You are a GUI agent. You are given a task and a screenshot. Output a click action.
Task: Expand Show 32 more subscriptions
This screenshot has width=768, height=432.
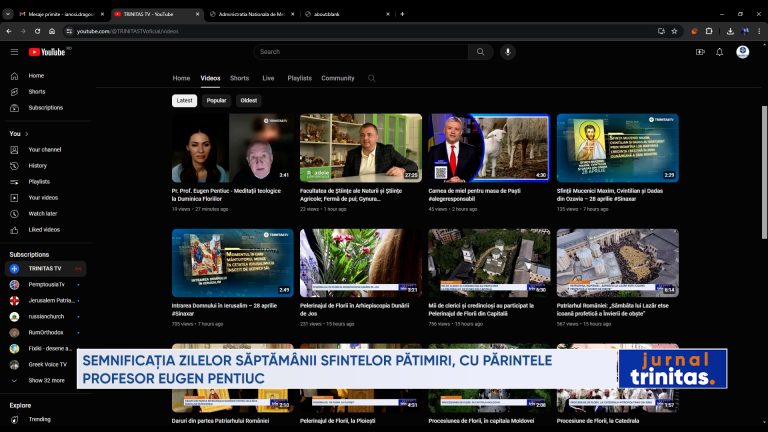pos(46,381)
